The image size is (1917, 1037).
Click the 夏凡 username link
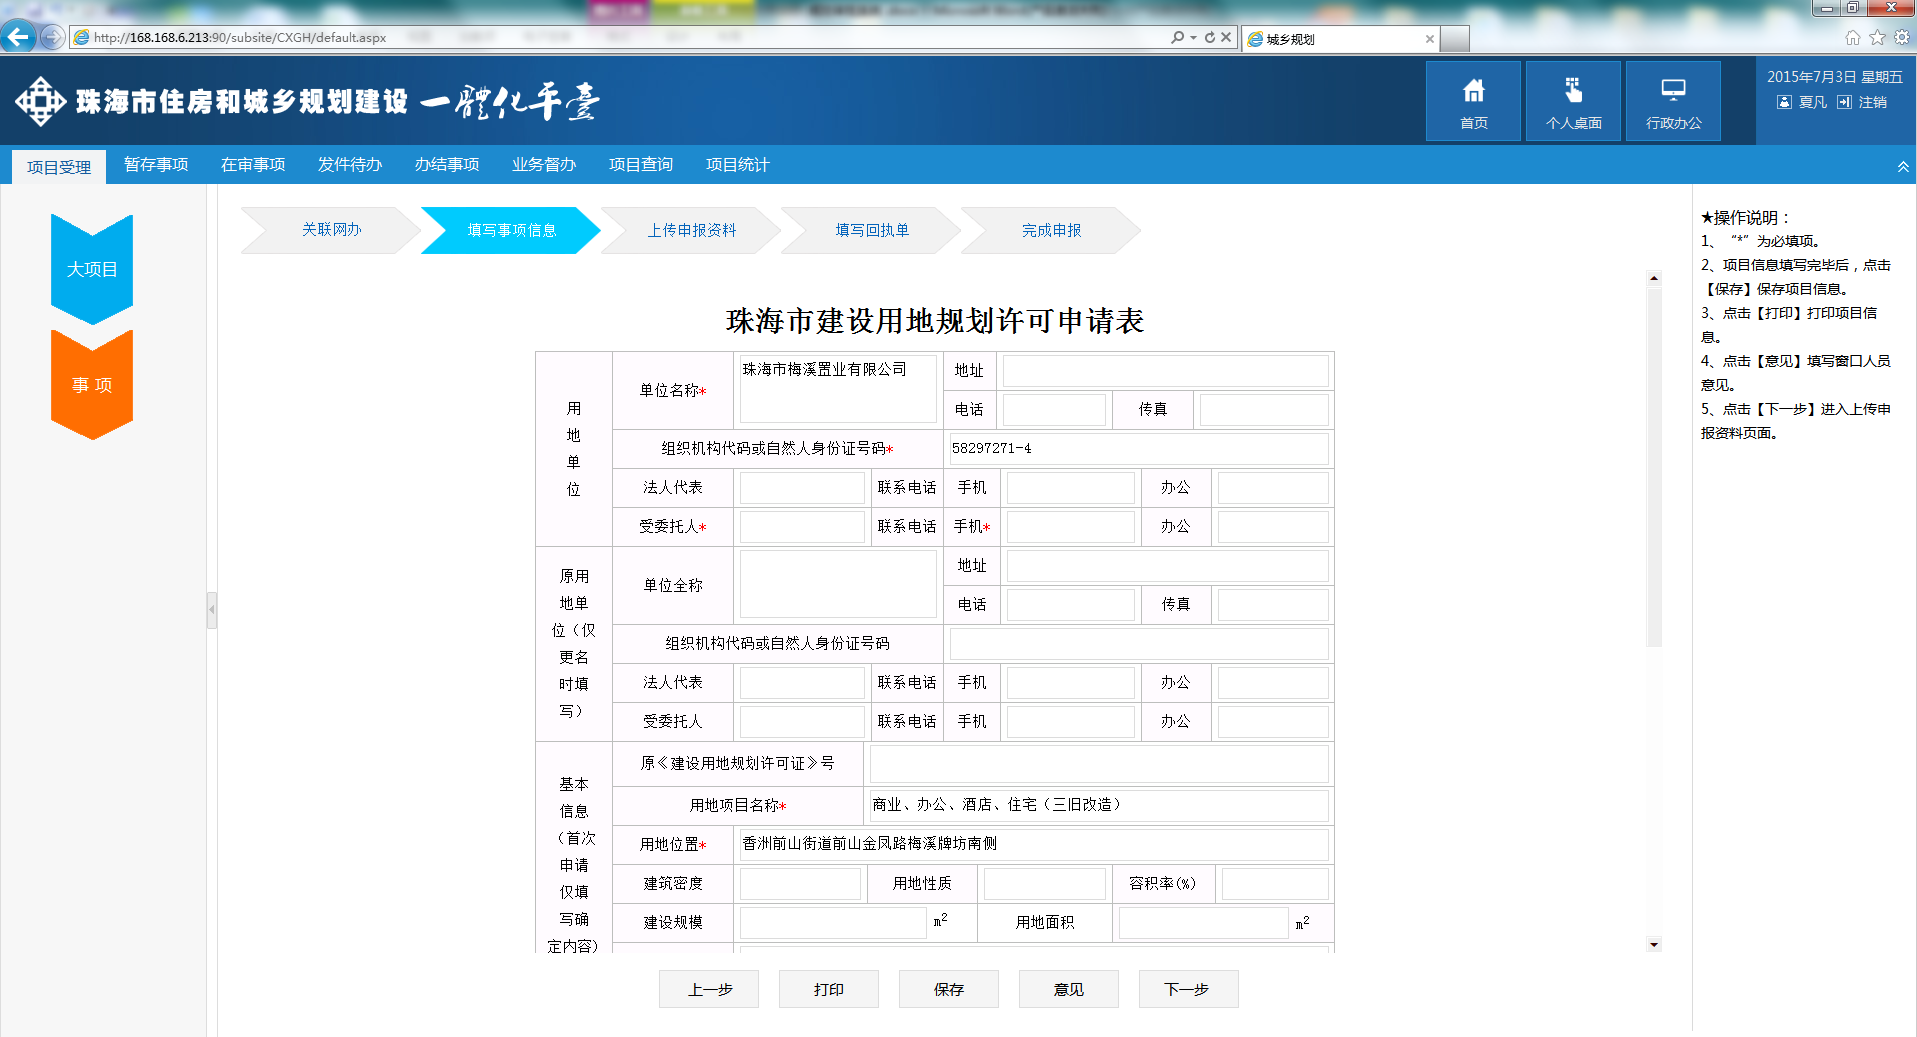[x=1812, y=102]
